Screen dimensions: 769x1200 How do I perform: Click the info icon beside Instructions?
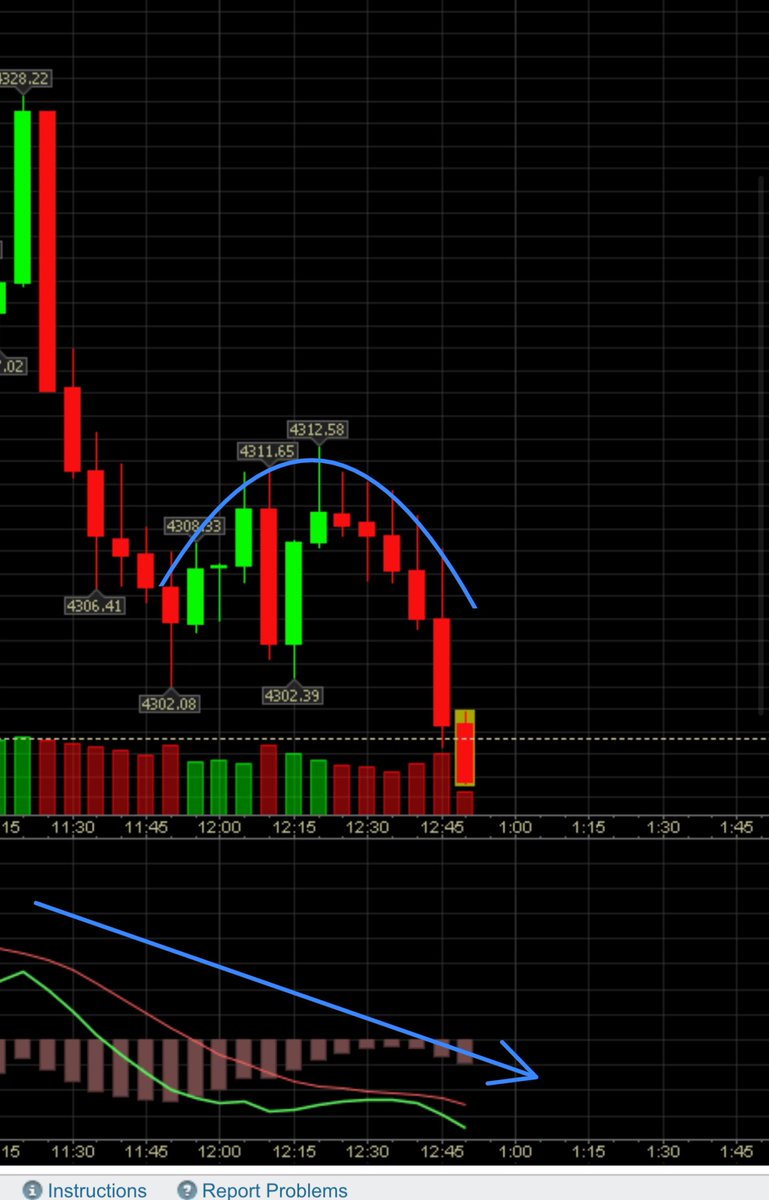(x=33, y=1190)
